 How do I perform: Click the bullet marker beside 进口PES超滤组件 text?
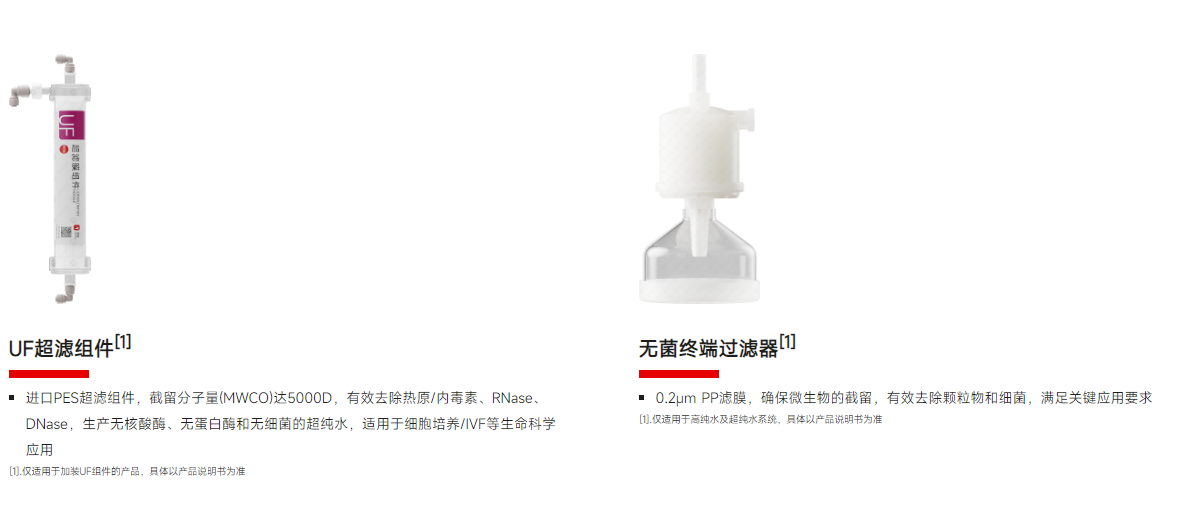click(x=12, y=398)
